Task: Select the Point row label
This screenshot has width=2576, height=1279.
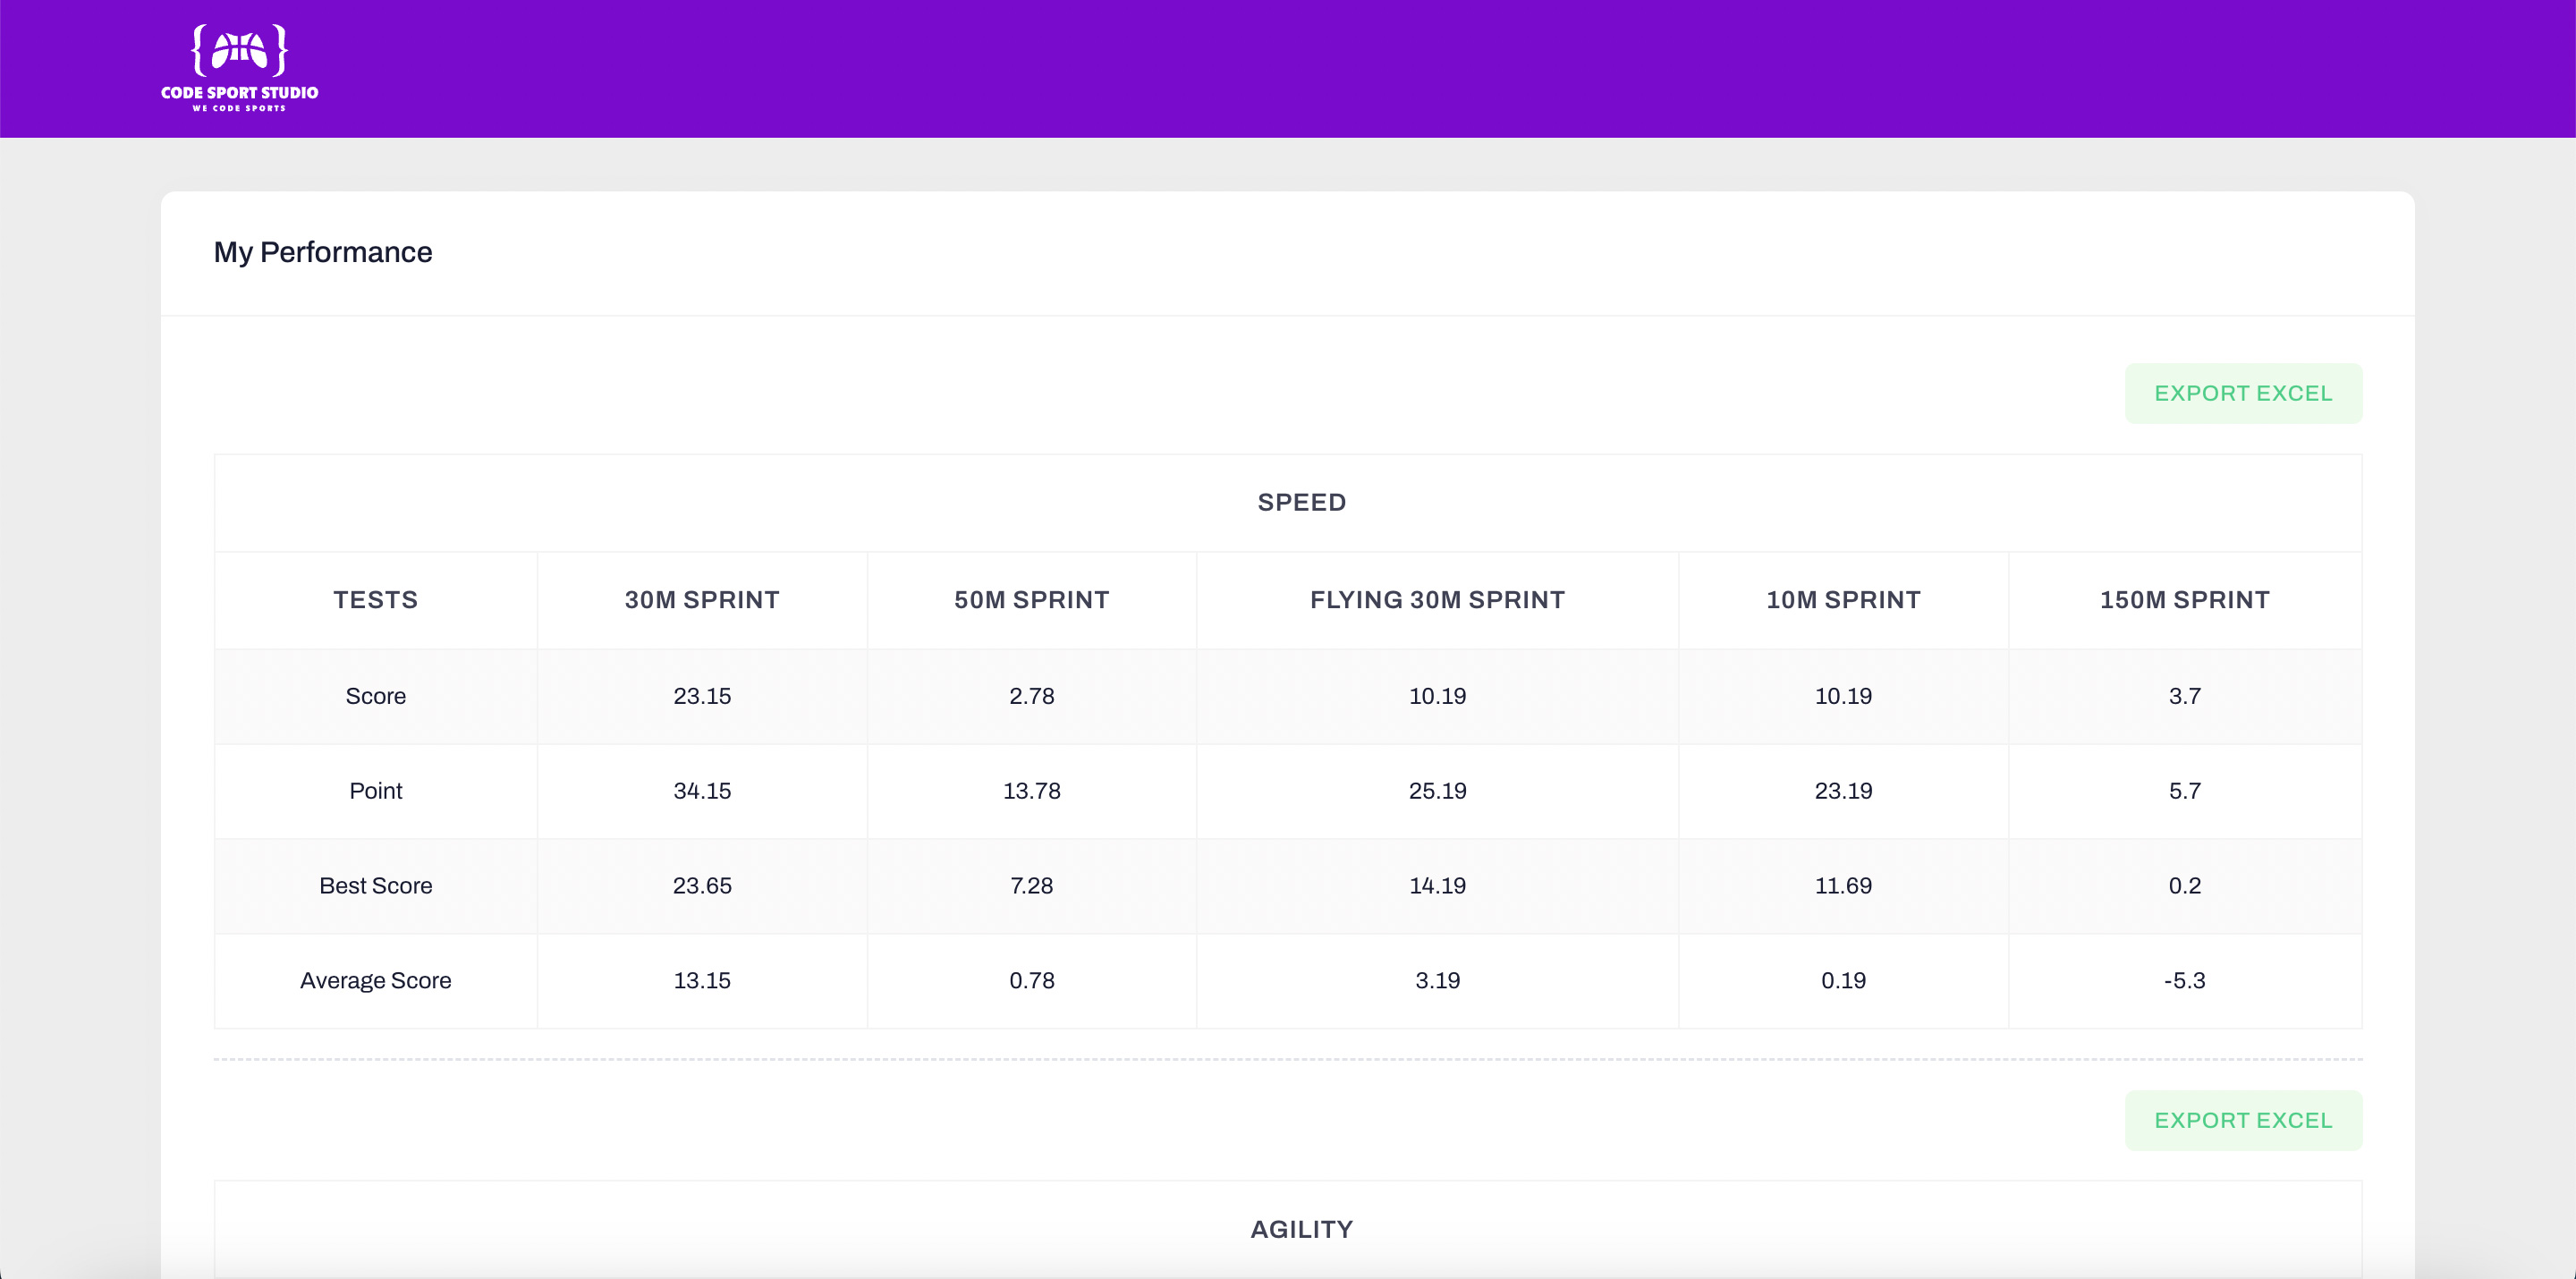Action: tap(375, 791)
